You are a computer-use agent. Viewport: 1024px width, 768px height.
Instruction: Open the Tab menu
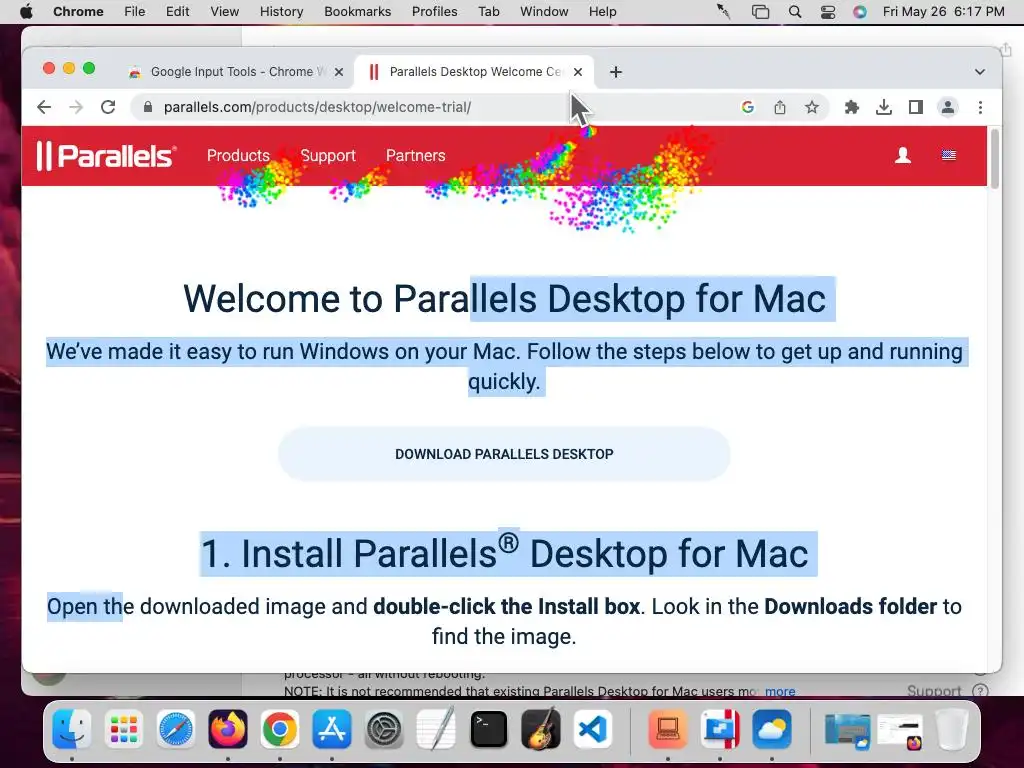(x=488, y=12)
